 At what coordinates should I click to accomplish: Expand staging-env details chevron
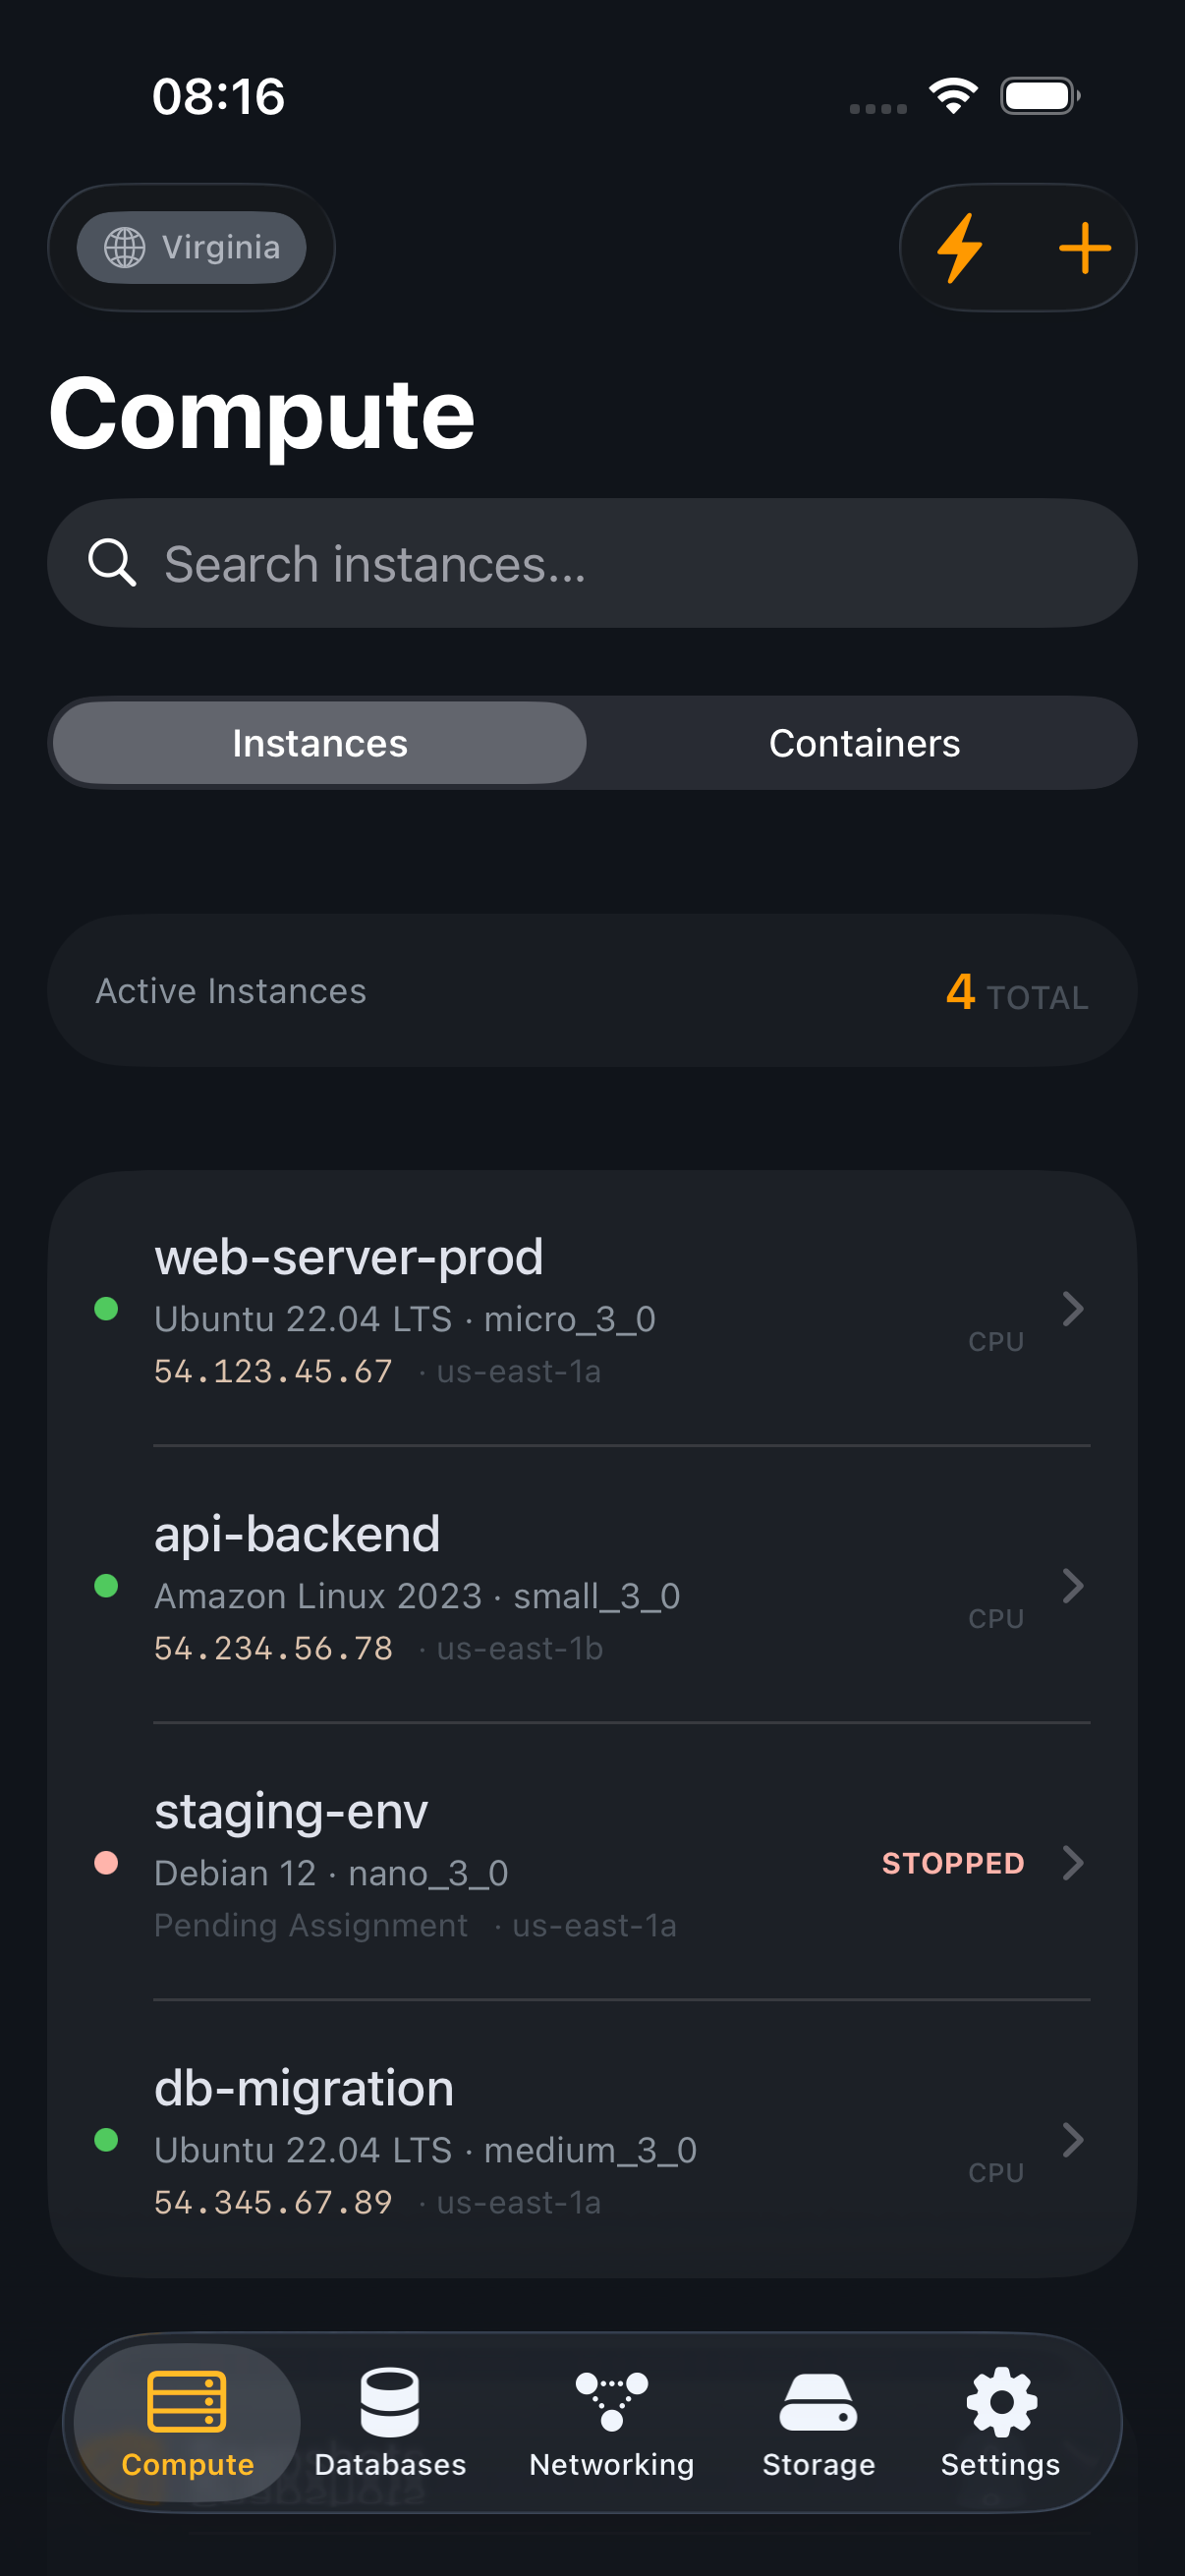click(x=1072, y=1862)
